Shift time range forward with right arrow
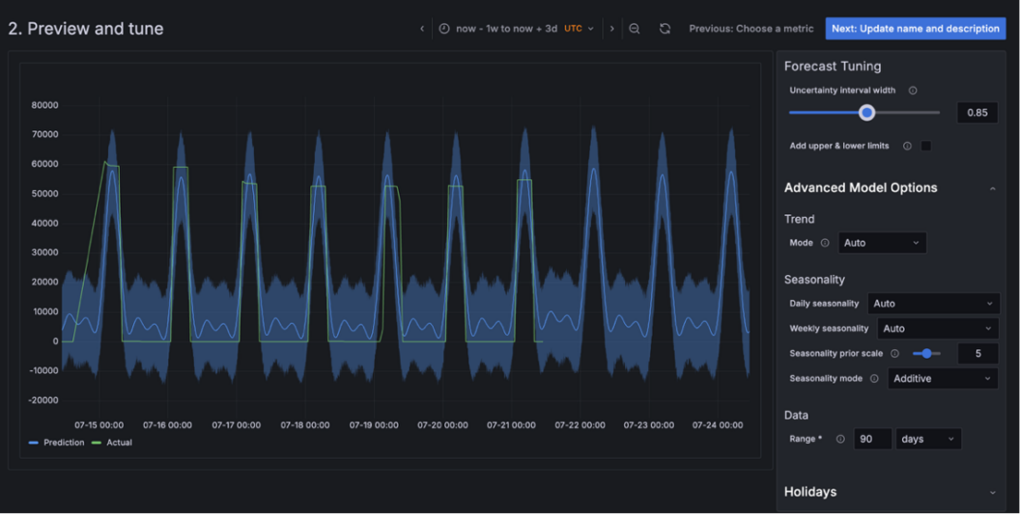This screenshot has width=1024, height=516. coord(612,29)
